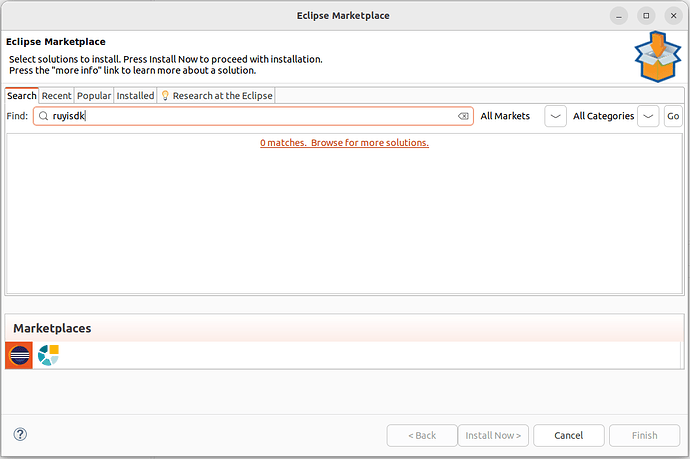Clear the search text with the erase icon

(463, 116)
